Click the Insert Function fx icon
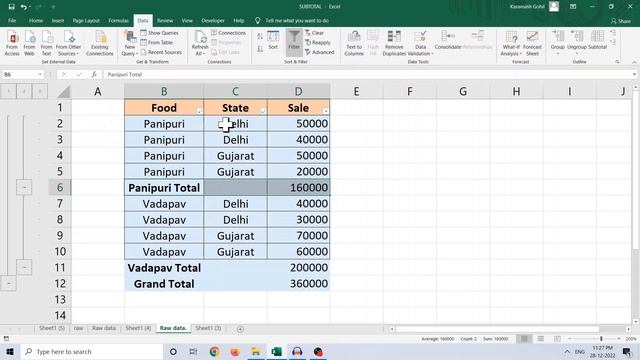The image size is (640, 360). 94,74
